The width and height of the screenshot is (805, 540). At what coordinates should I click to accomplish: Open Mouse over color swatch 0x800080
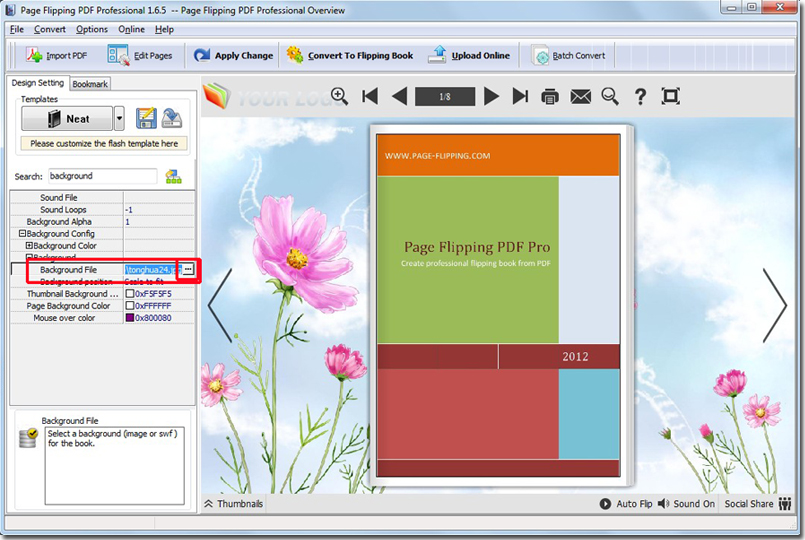pyautogui.click(x=130, y=318)
